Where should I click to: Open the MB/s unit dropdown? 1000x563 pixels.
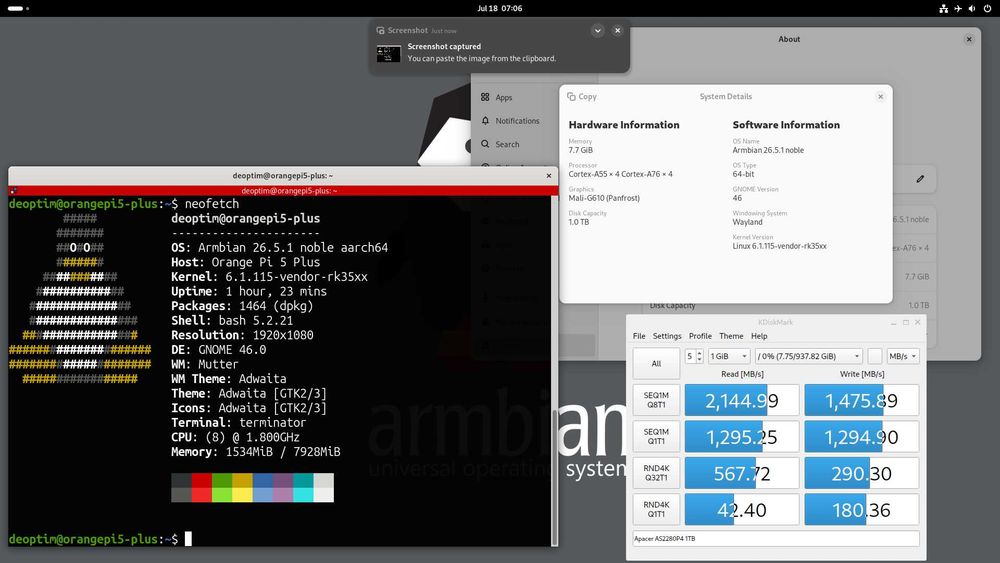point(902,356)
